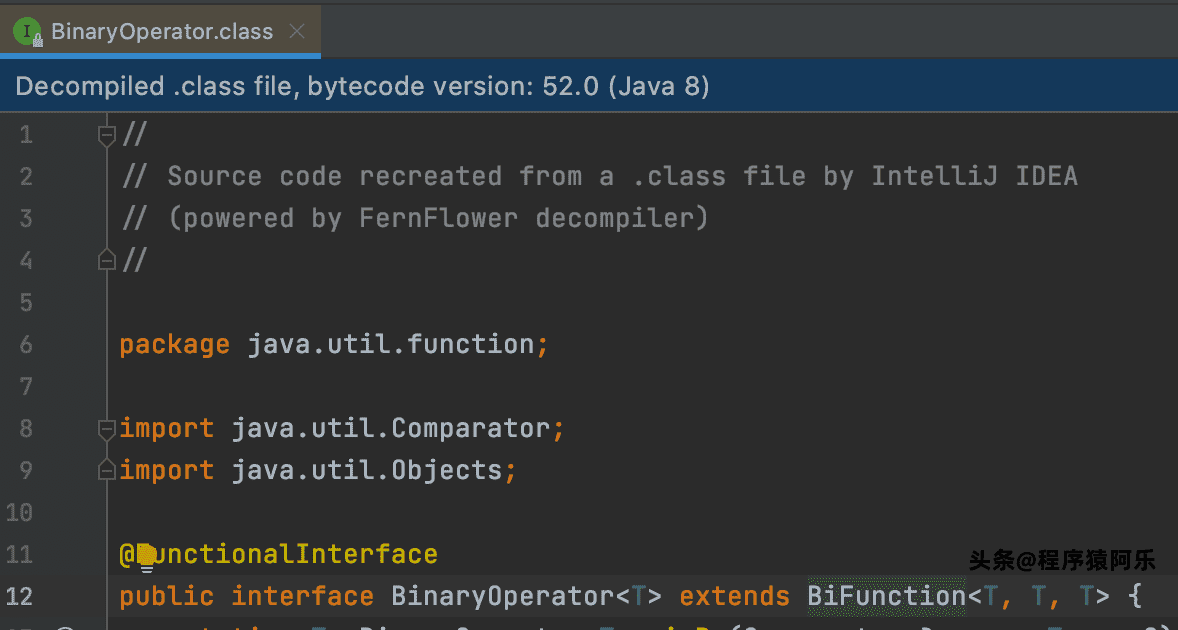Select the BinaryOperator.class editor tab
Screen dimensions: 1178x630
[160, 32]
